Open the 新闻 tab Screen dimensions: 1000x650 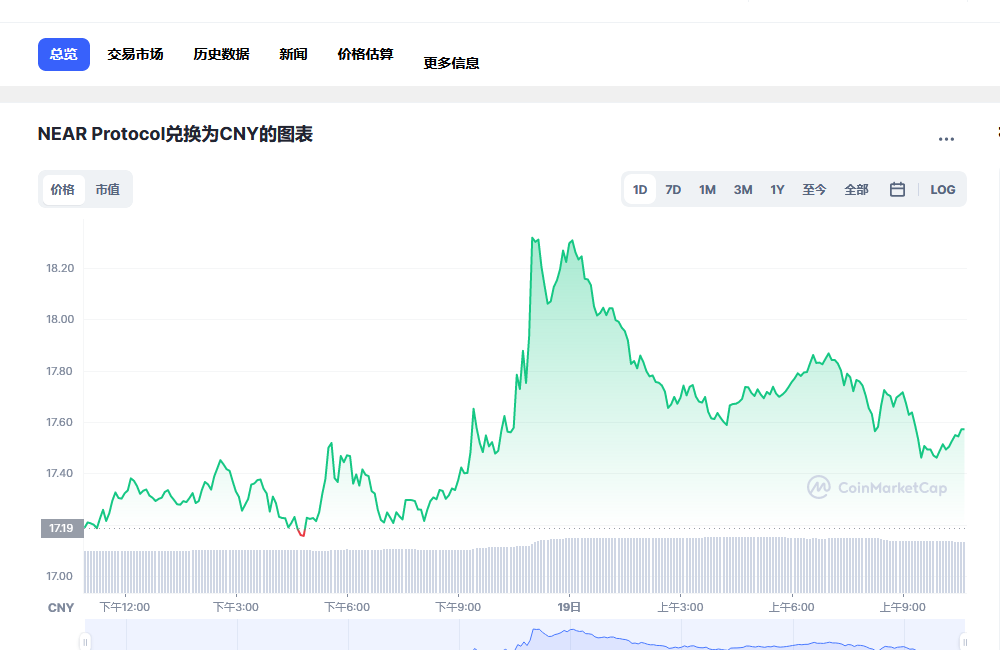[293, 54]
